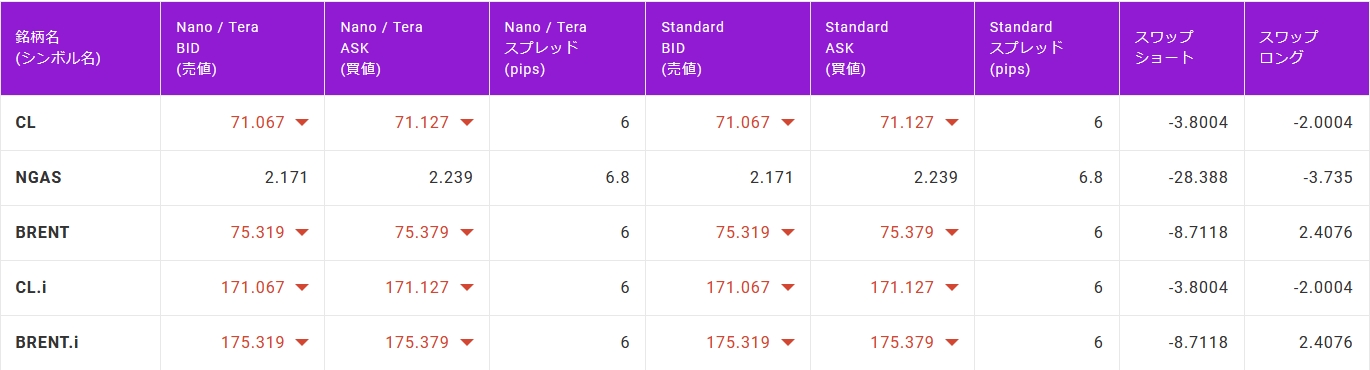Click NGAS swap short value -28.388
1370x370 pixels.
click(1198, 178)
